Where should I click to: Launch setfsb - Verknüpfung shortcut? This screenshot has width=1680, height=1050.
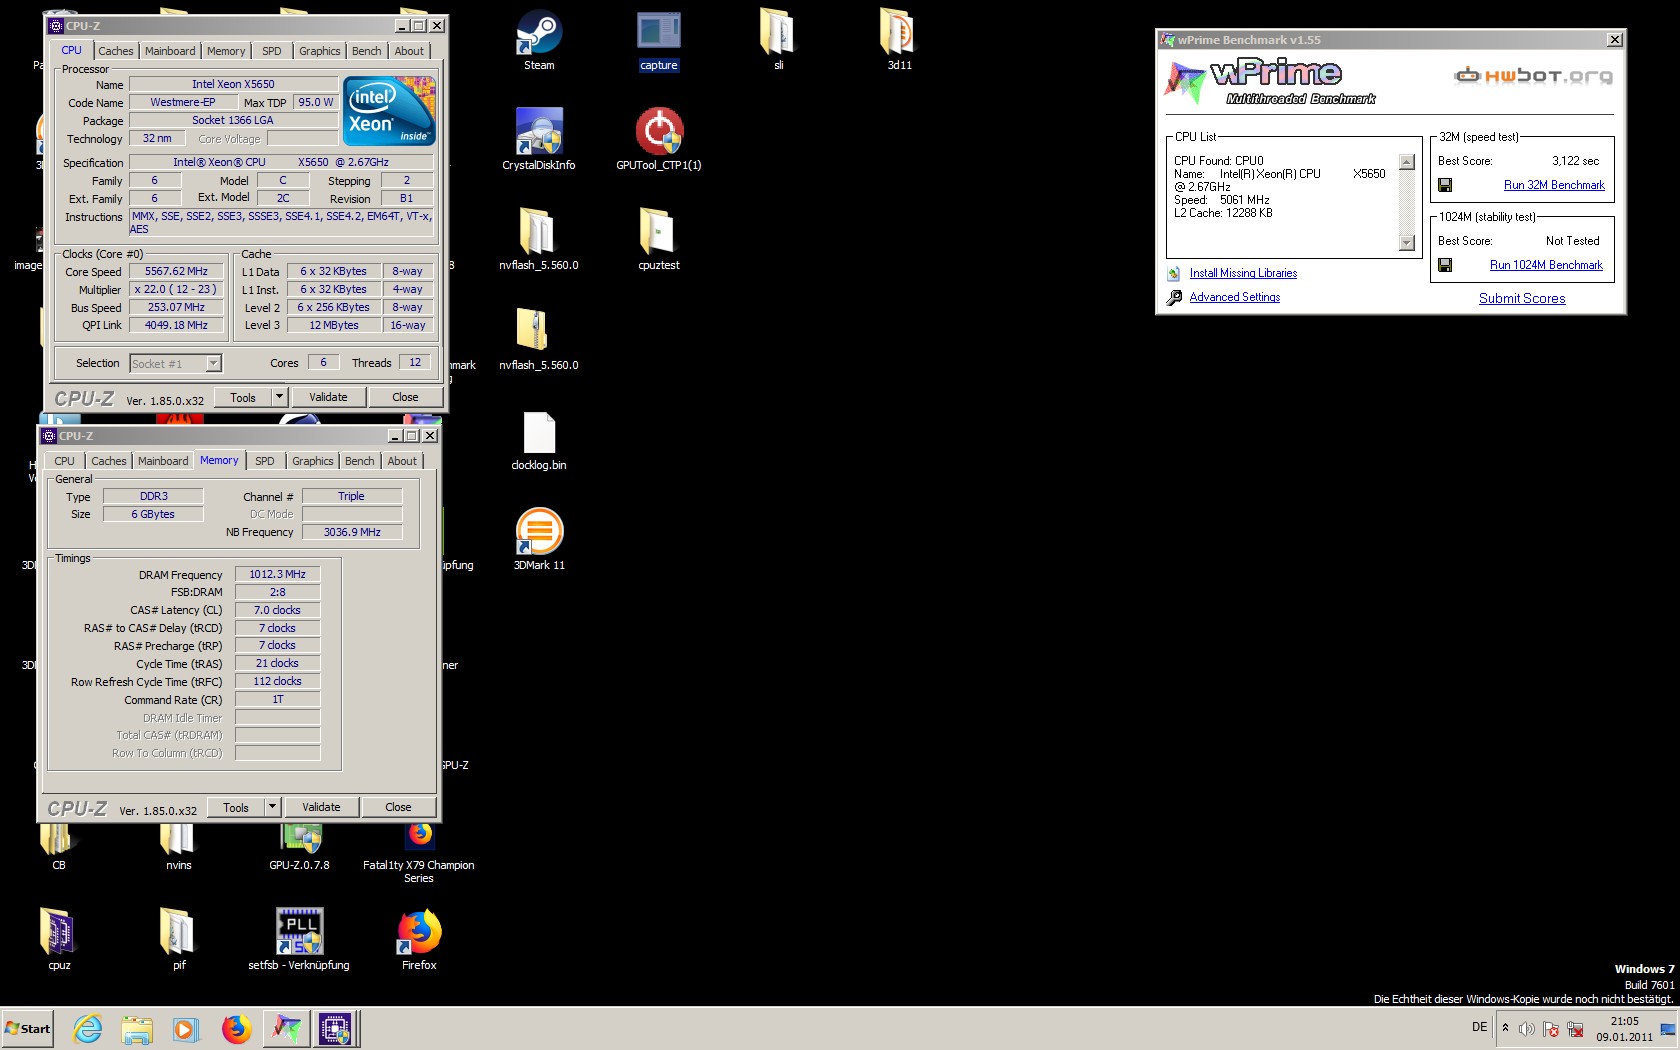coord(299,939)
